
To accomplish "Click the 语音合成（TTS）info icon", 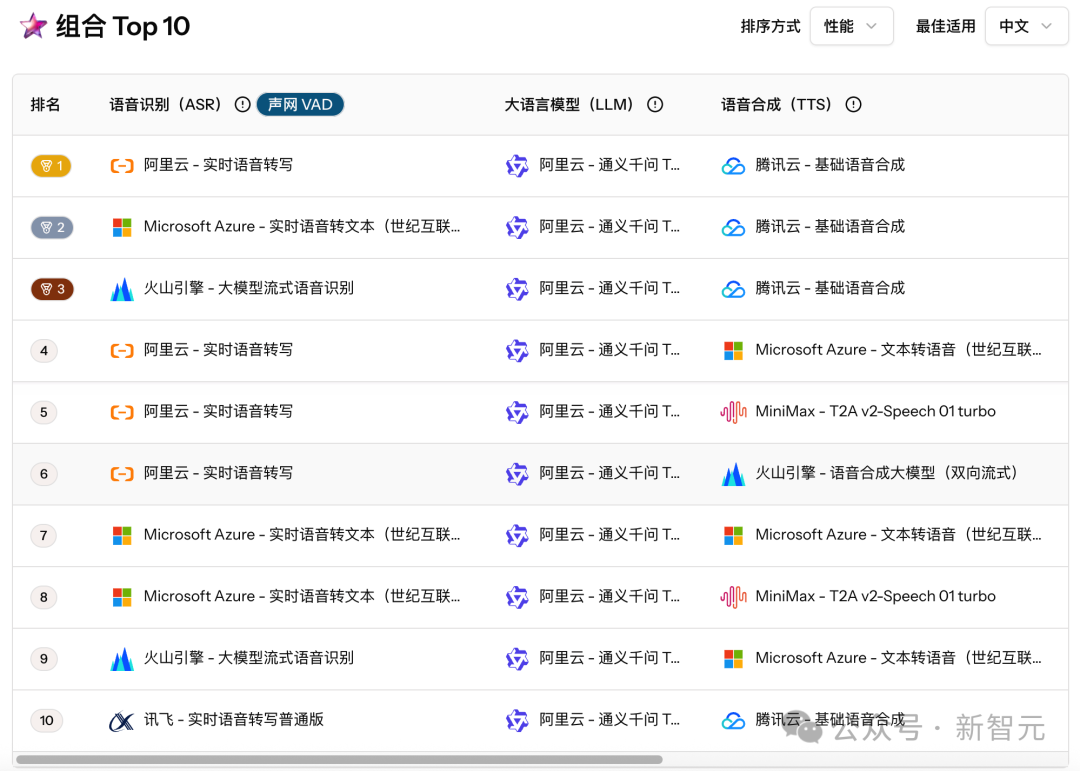I will click(x=852, y=104).
